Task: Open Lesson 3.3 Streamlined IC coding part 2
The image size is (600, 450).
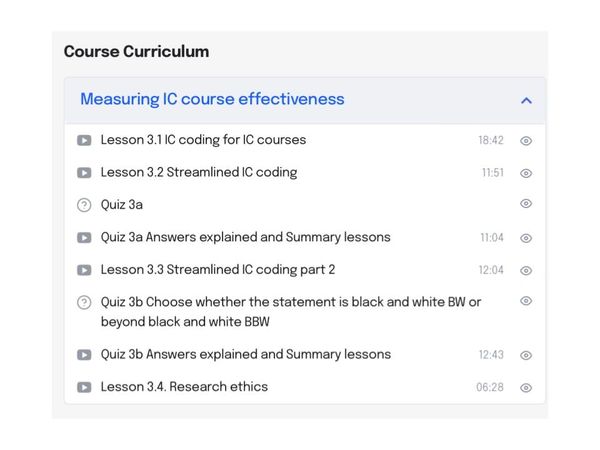Action: pyautogui.click(x=218, y=270)
